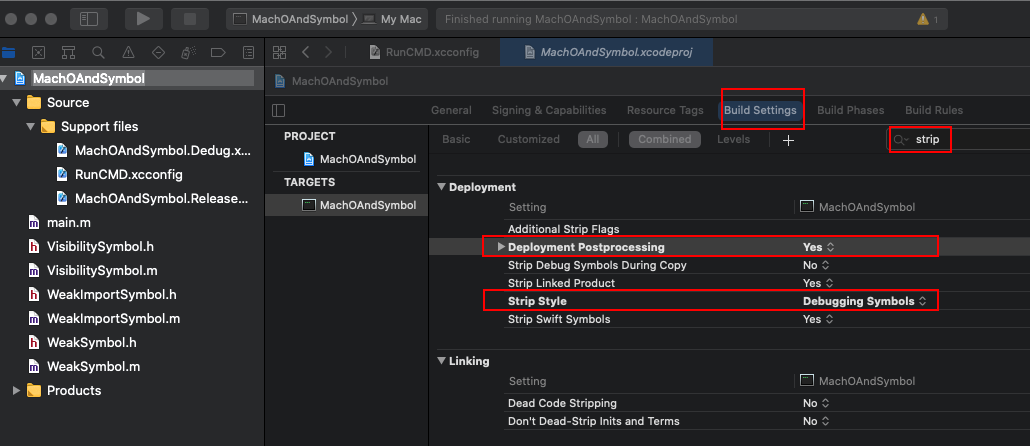Image resolution: width=1030 pixels, height=446 pixels.
Task: Open VisibilitySymbol.h file
Action: pyautogui.click(x=91, y=247)
